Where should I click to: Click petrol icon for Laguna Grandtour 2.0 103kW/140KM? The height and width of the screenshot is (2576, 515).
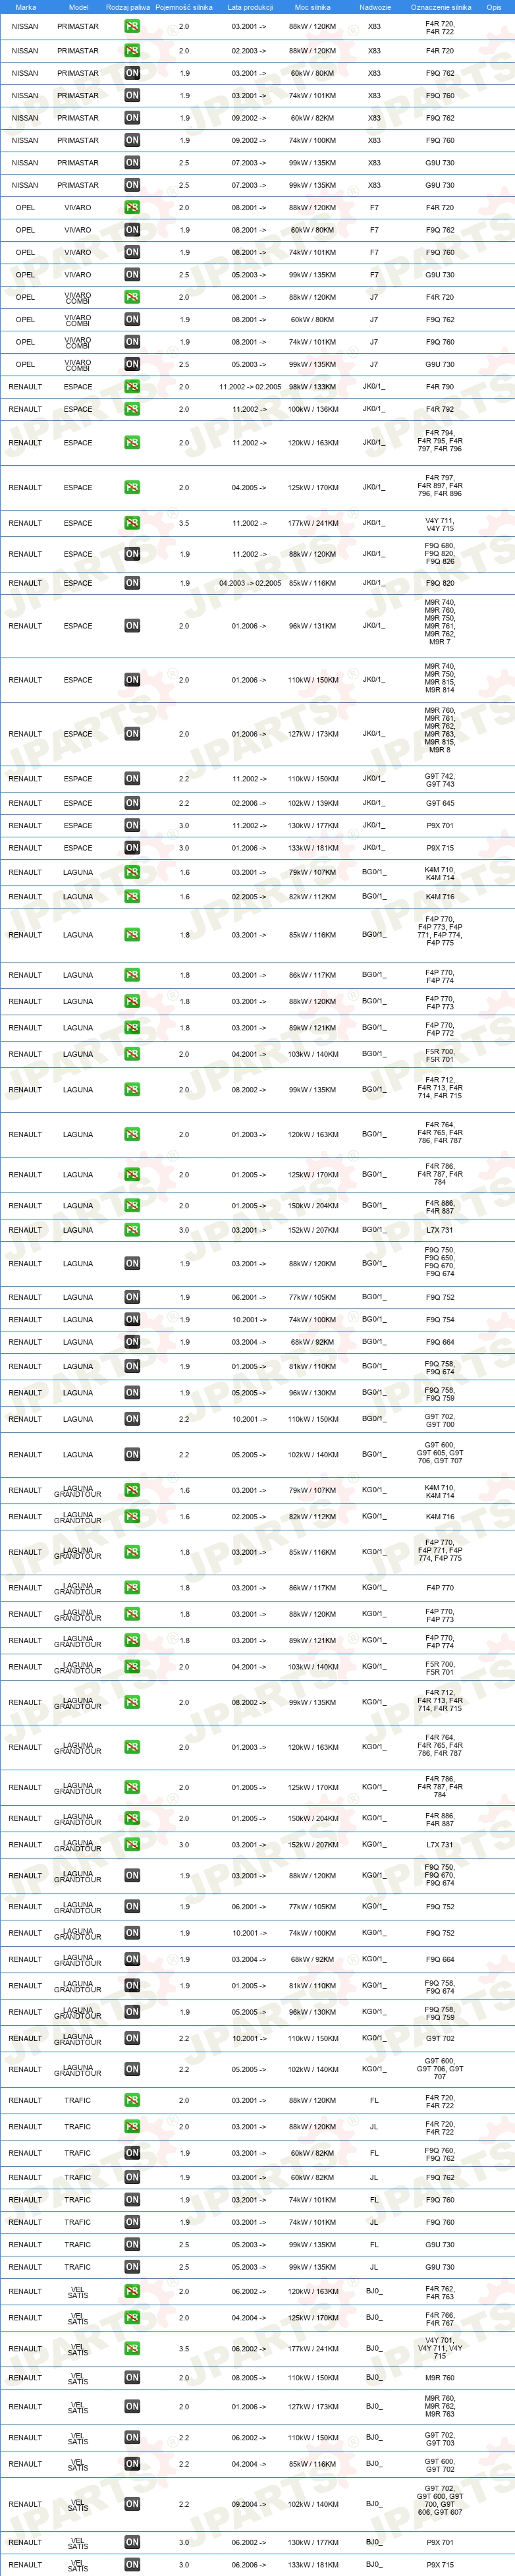click(x=132, y=1667)
